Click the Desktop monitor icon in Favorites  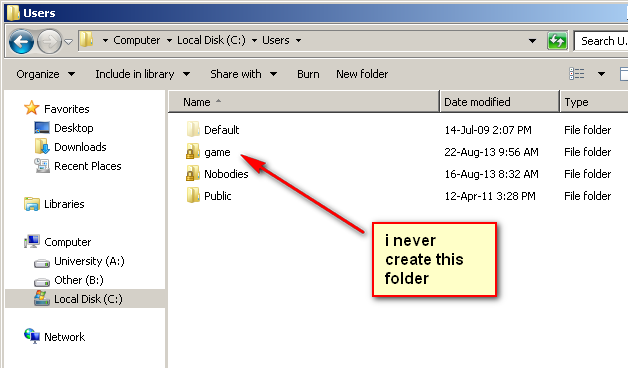[x=42, y=128]
